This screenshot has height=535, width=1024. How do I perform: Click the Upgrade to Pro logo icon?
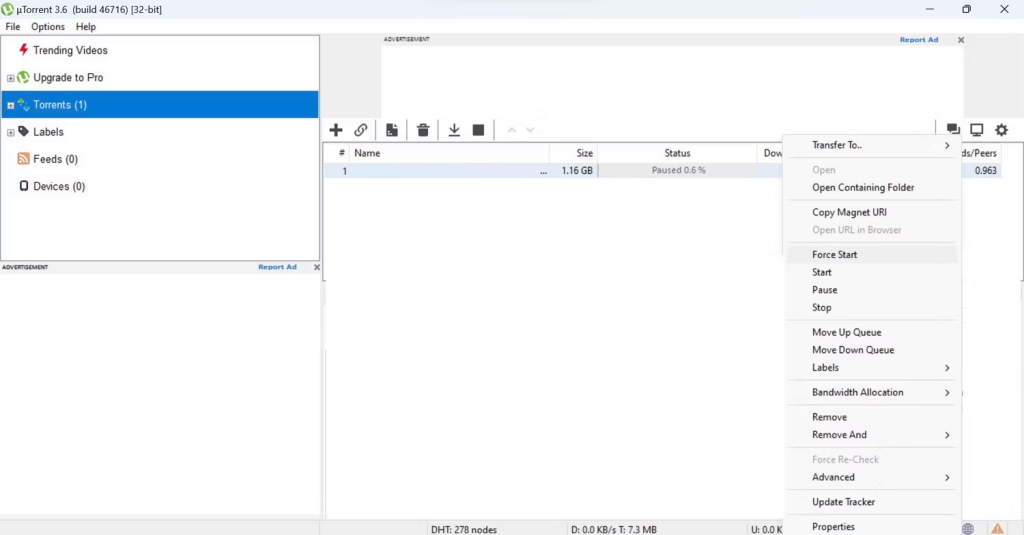[24, 77]
